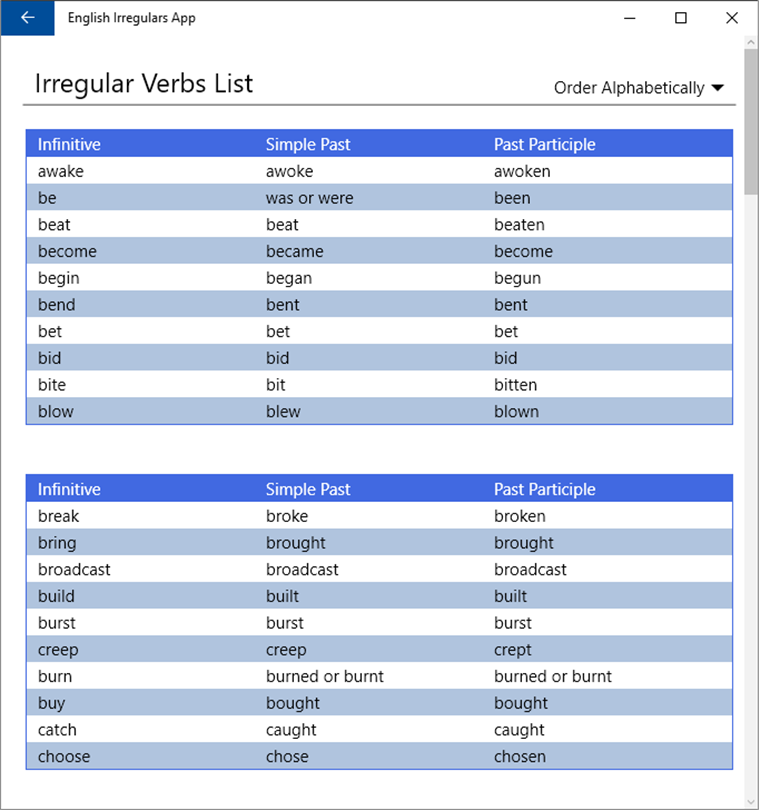Click Past Participle header in first table
Viewport: 759px width, 810px height.
pos(544,144)
